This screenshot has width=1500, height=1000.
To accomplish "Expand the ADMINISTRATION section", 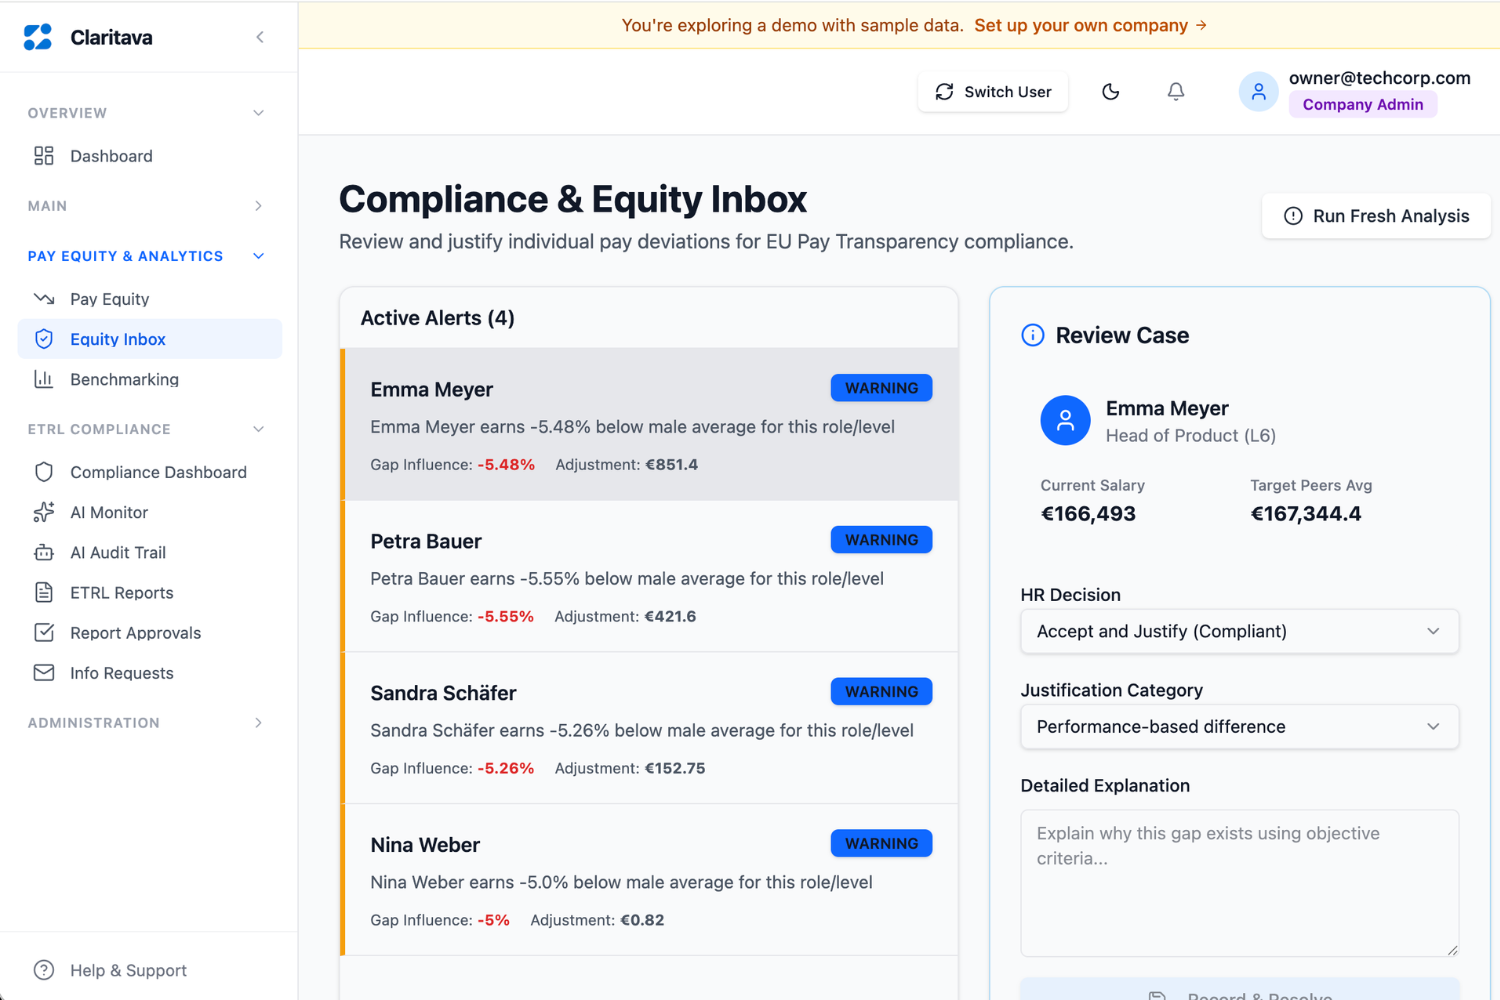I will 147,723.
